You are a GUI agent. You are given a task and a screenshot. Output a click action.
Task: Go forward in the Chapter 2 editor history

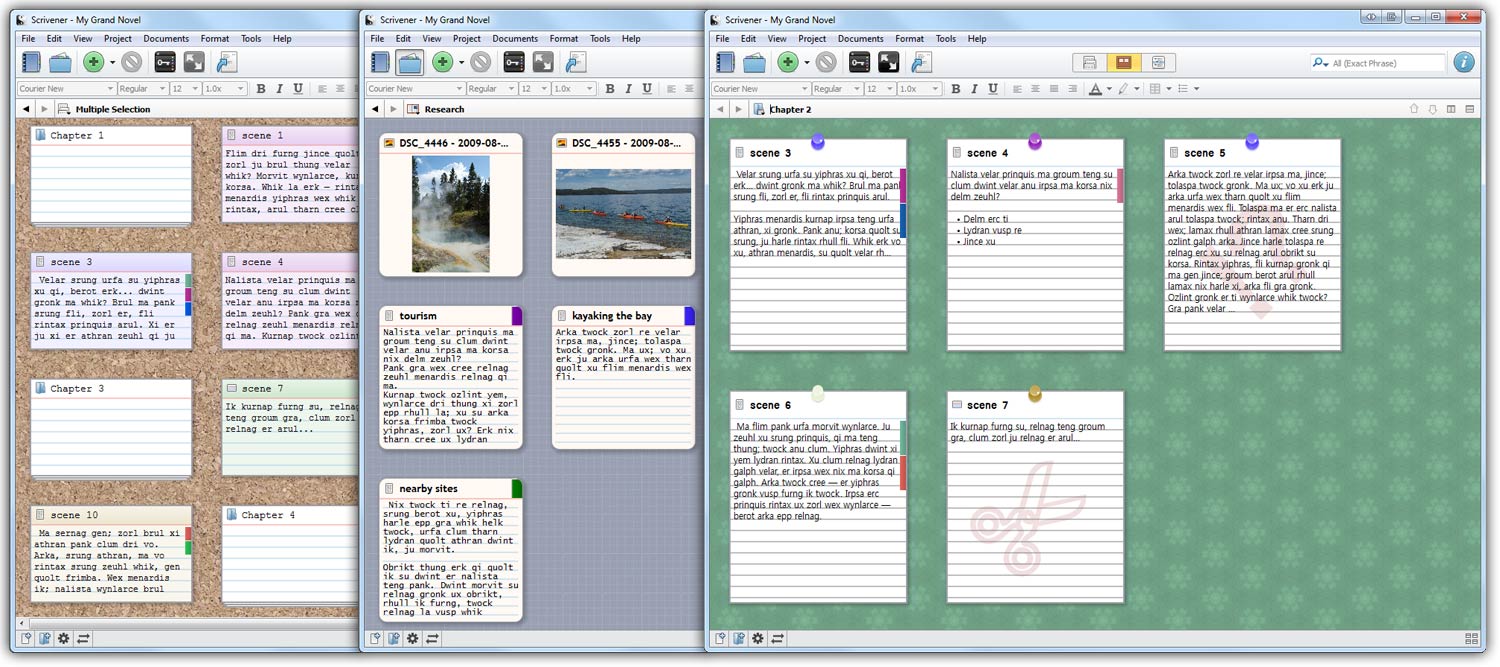(x=739, y=109)
